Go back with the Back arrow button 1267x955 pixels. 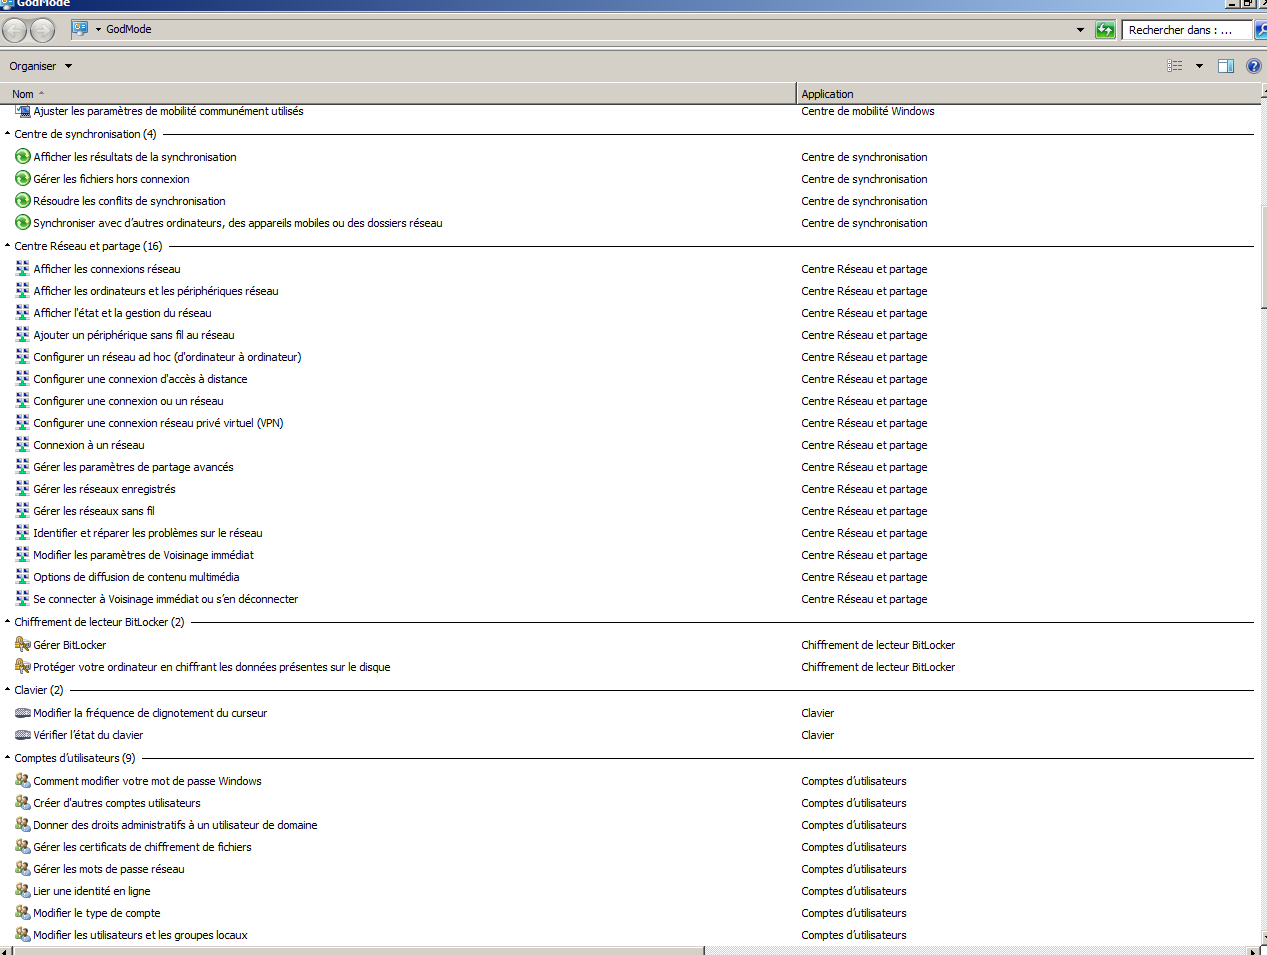pyautogui.click(x=15, y=30)
